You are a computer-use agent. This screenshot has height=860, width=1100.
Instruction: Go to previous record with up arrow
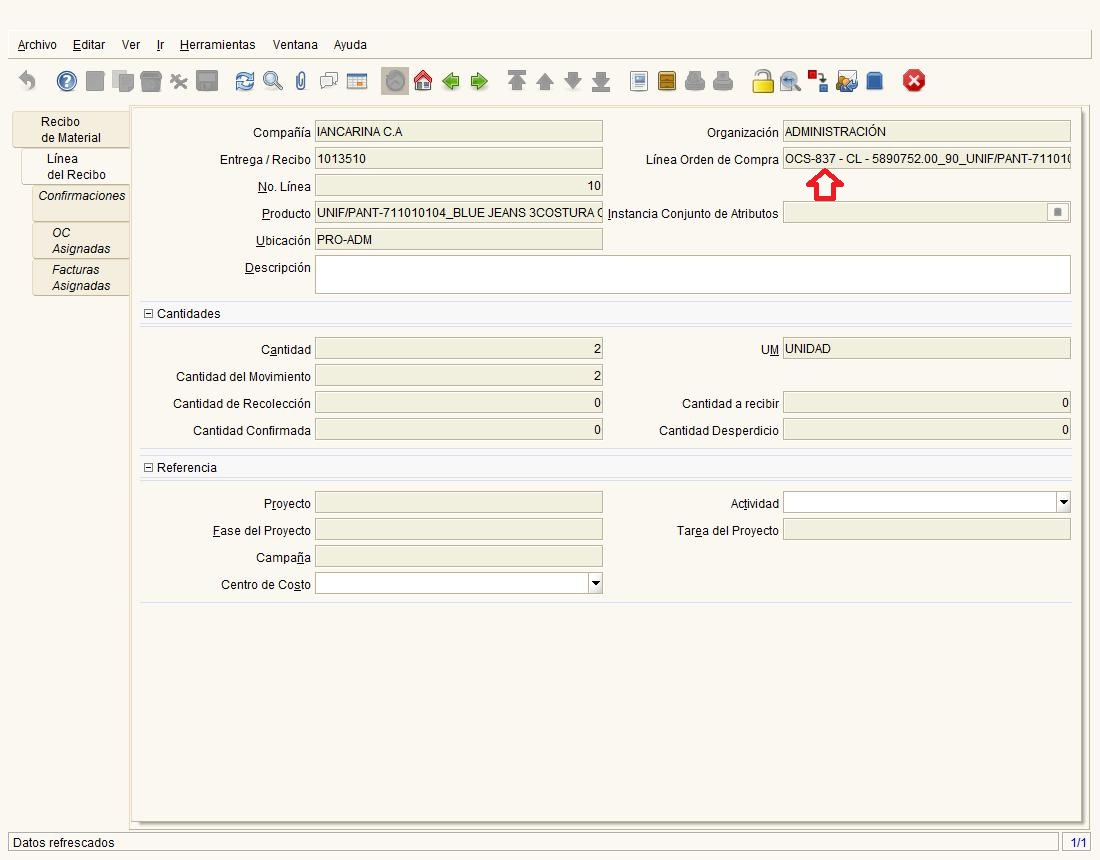click(x=545, y=81)
